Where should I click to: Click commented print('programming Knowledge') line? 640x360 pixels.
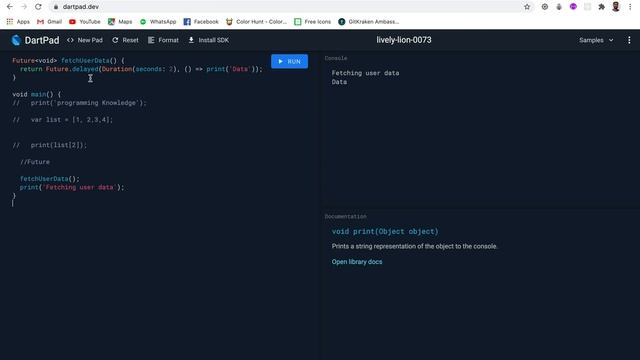click(79, 103)
